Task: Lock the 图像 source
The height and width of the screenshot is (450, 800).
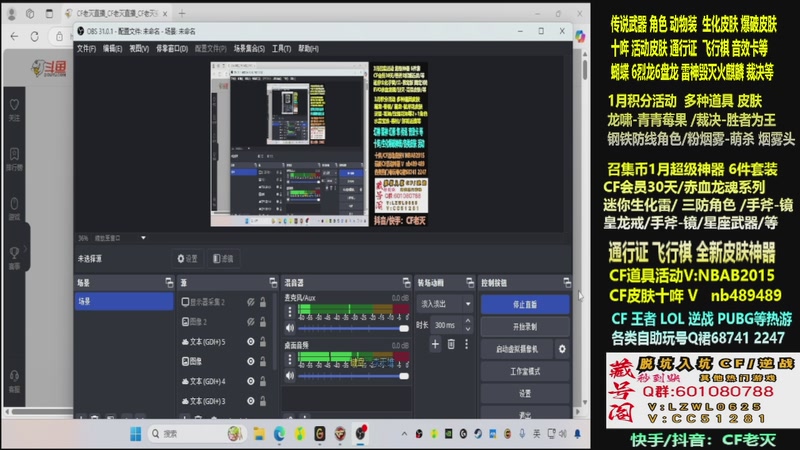Action: tap(263, 361)
